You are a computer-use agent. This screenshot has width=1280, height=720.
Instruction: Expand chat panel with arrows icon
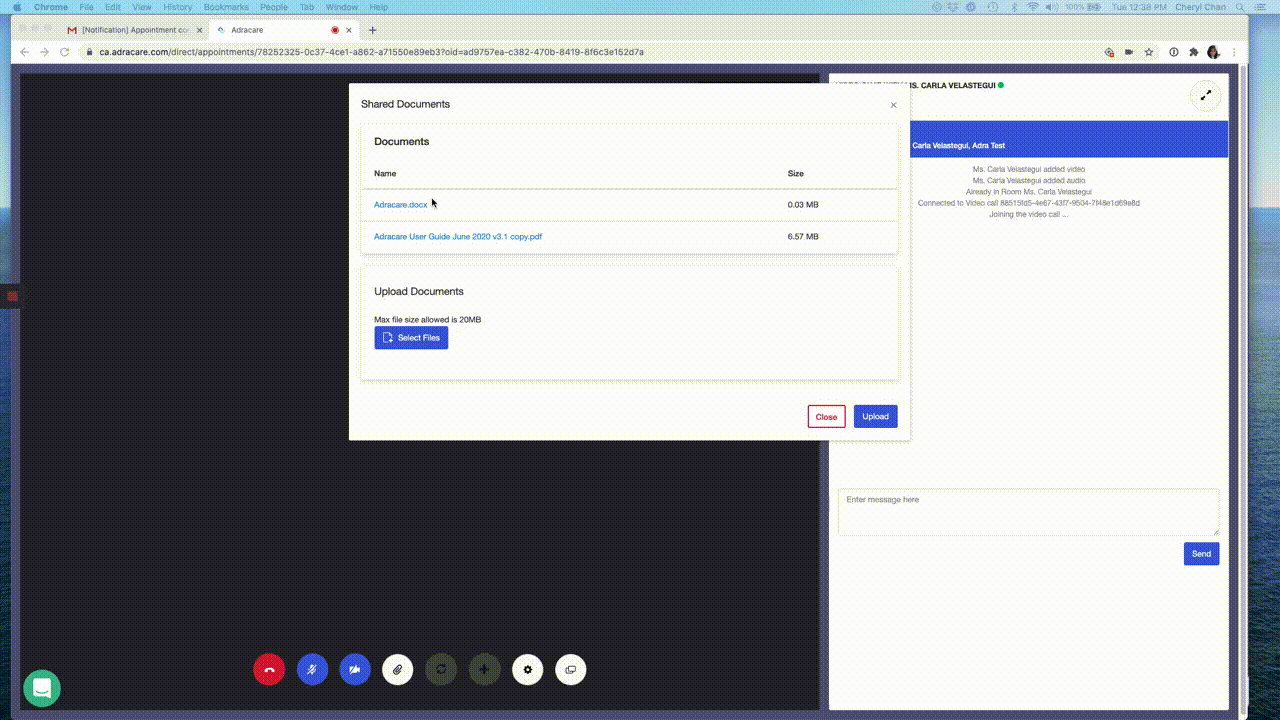pos(1206,95)
